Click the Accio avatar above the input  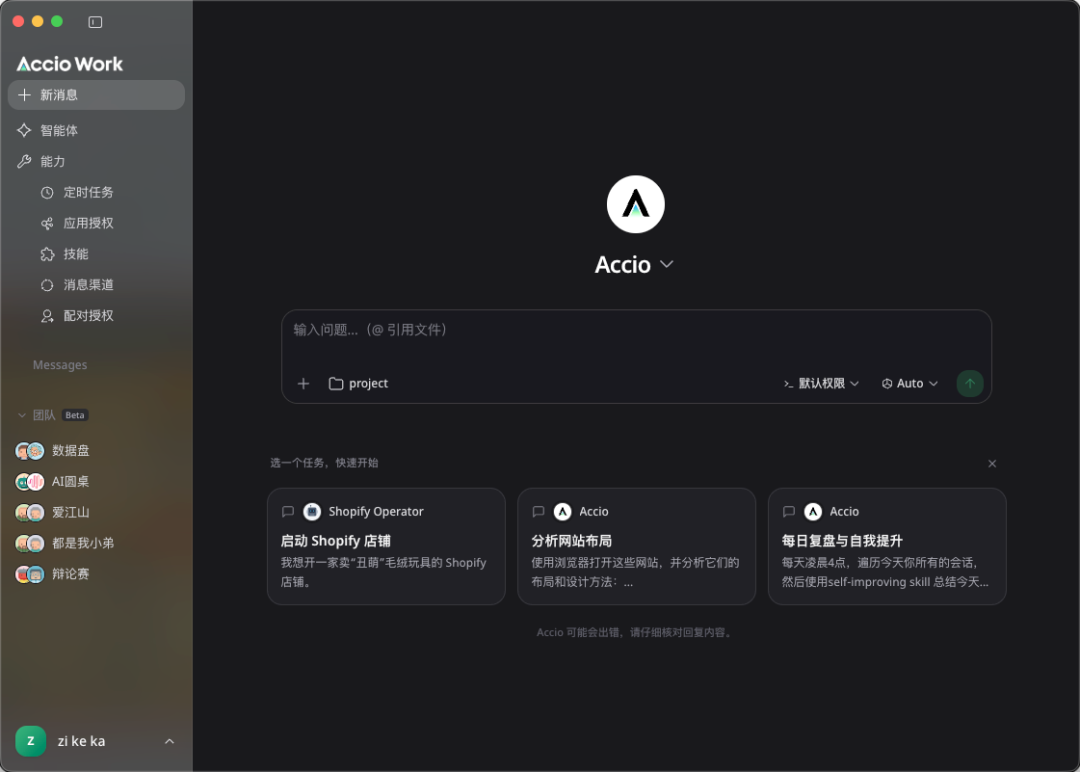pos(636,204)
